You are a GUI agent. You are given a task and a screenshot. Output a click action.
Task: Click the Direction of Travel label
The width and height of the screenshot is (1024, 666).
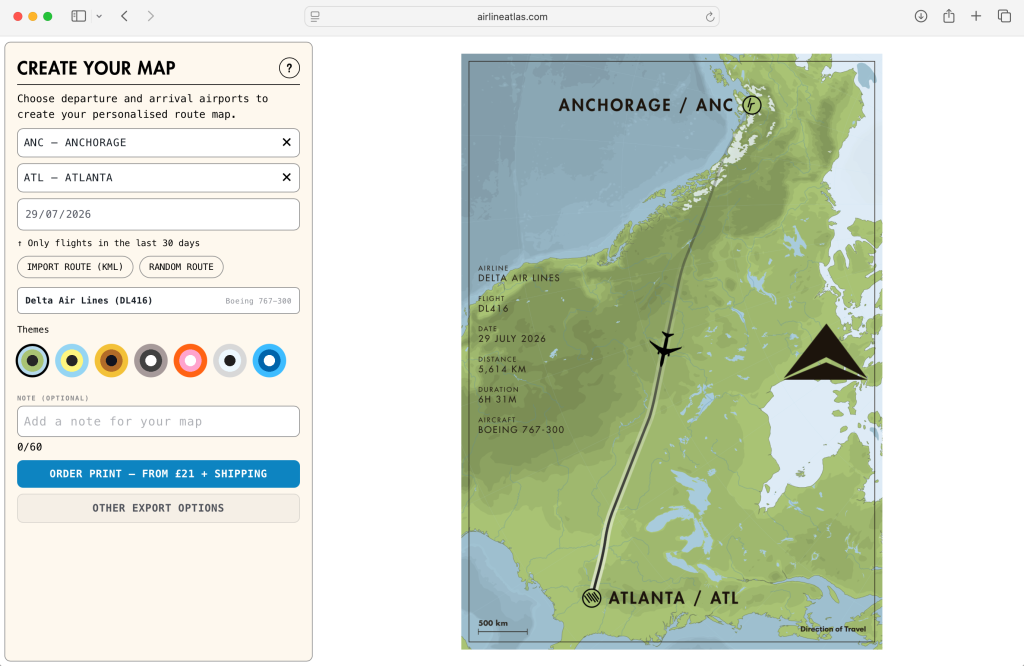833,629
